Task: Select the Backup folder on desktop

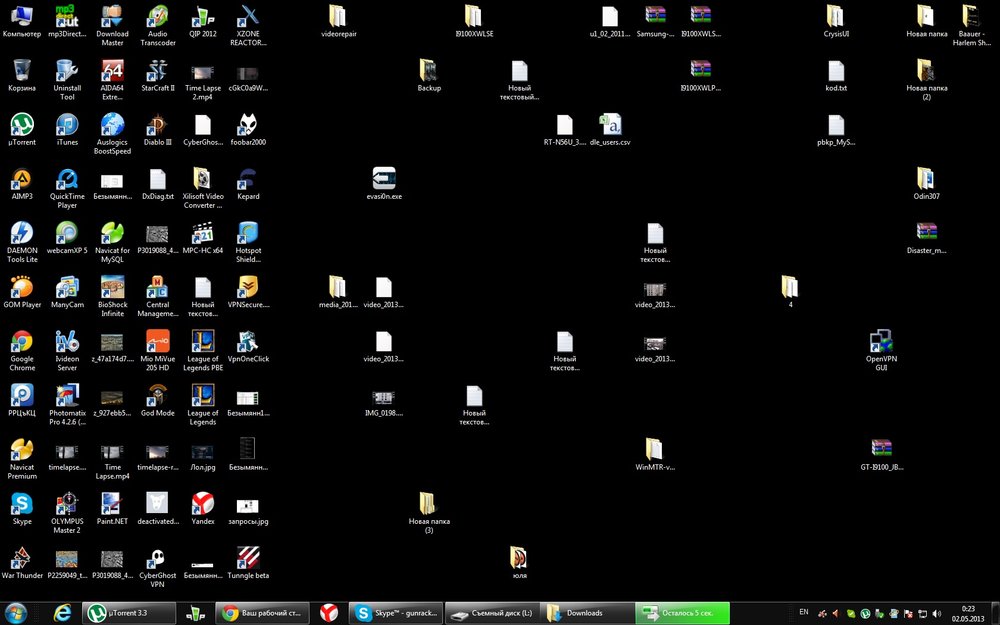Action: pos(429,71)
